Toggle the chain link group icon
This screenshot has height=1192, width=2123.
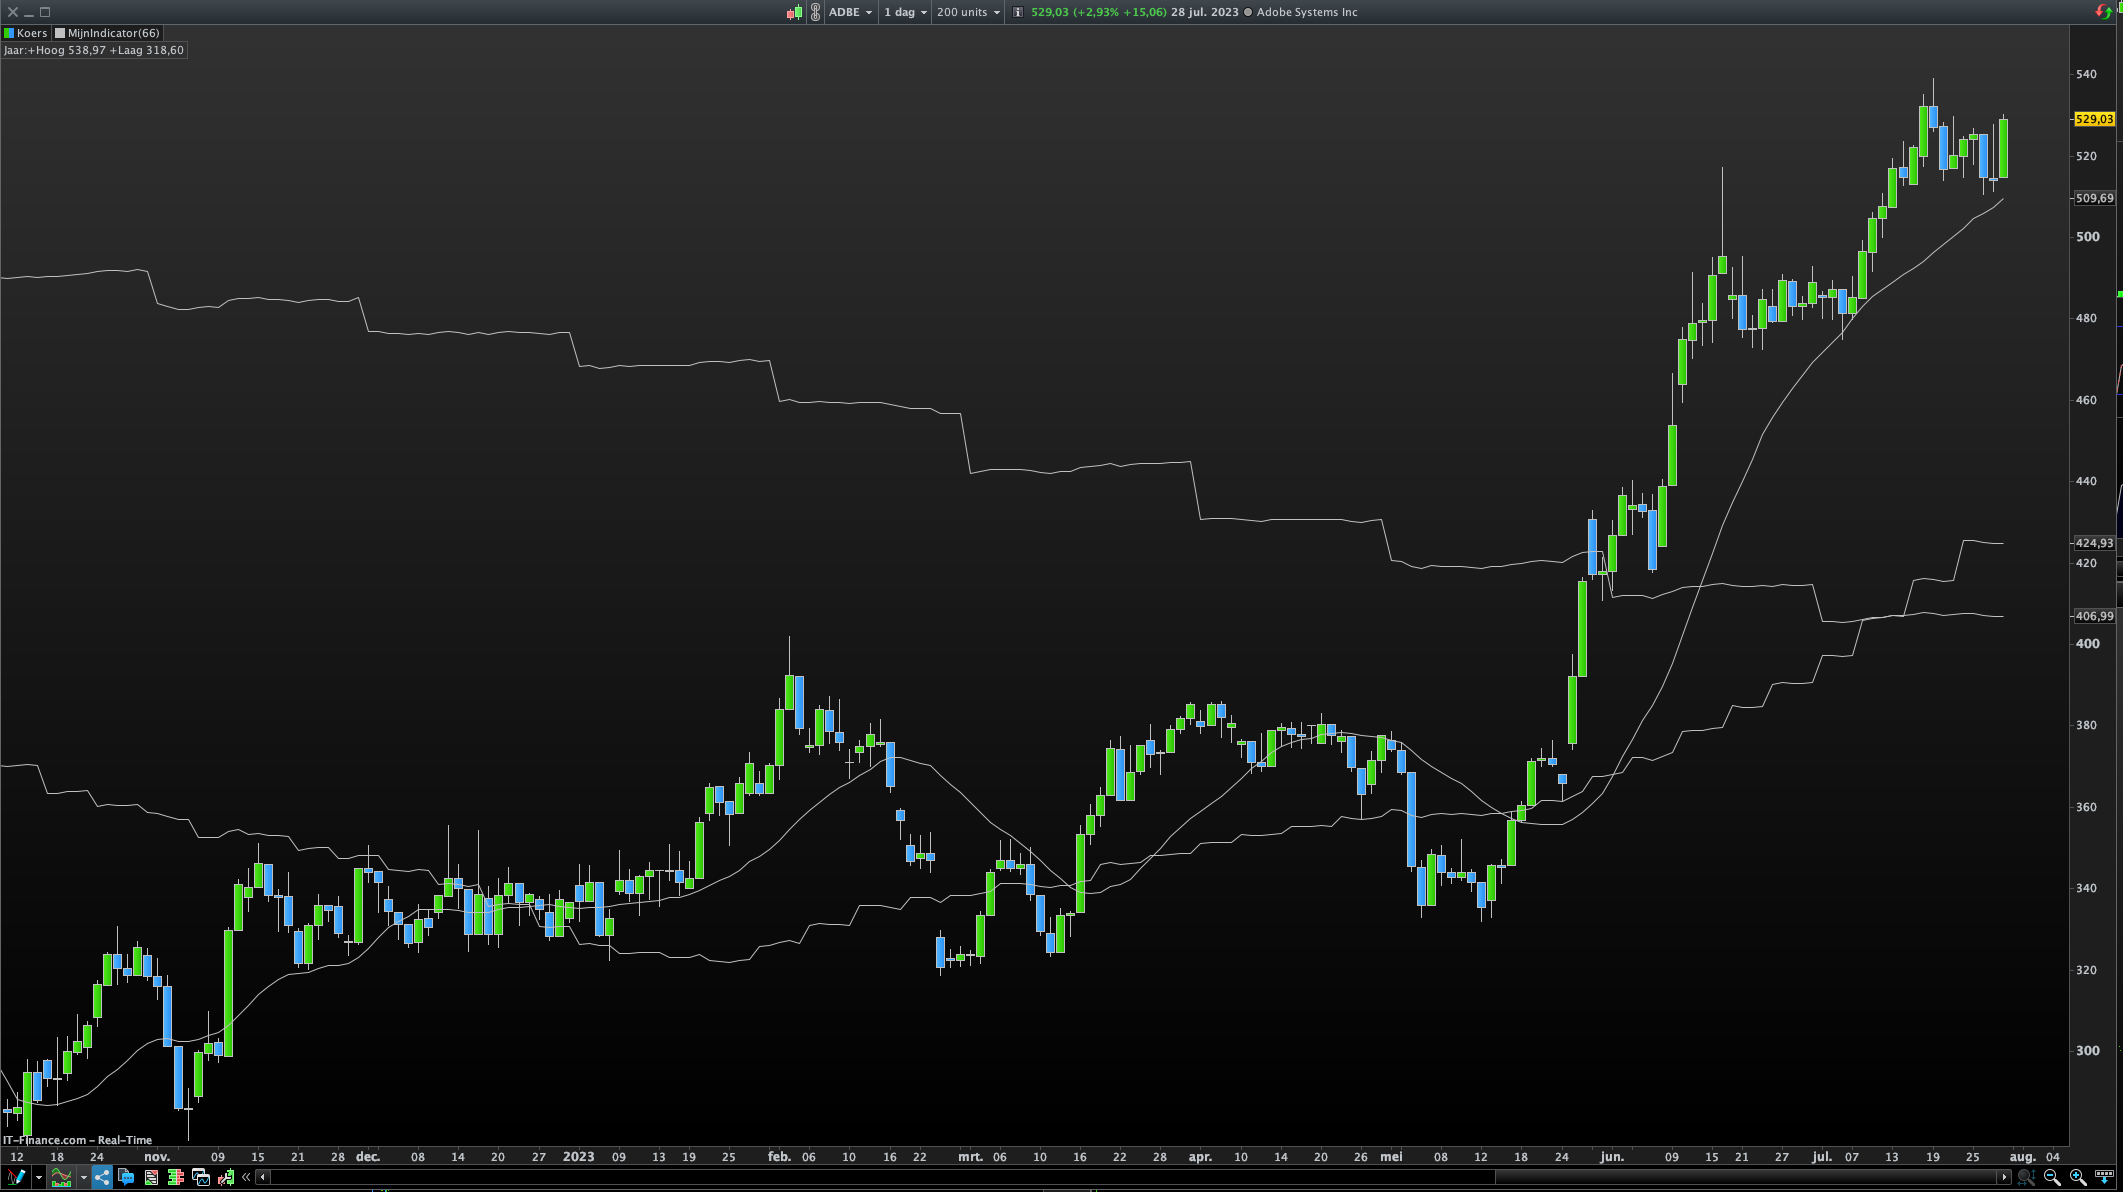pyautogui.click(x=815, y=12)
